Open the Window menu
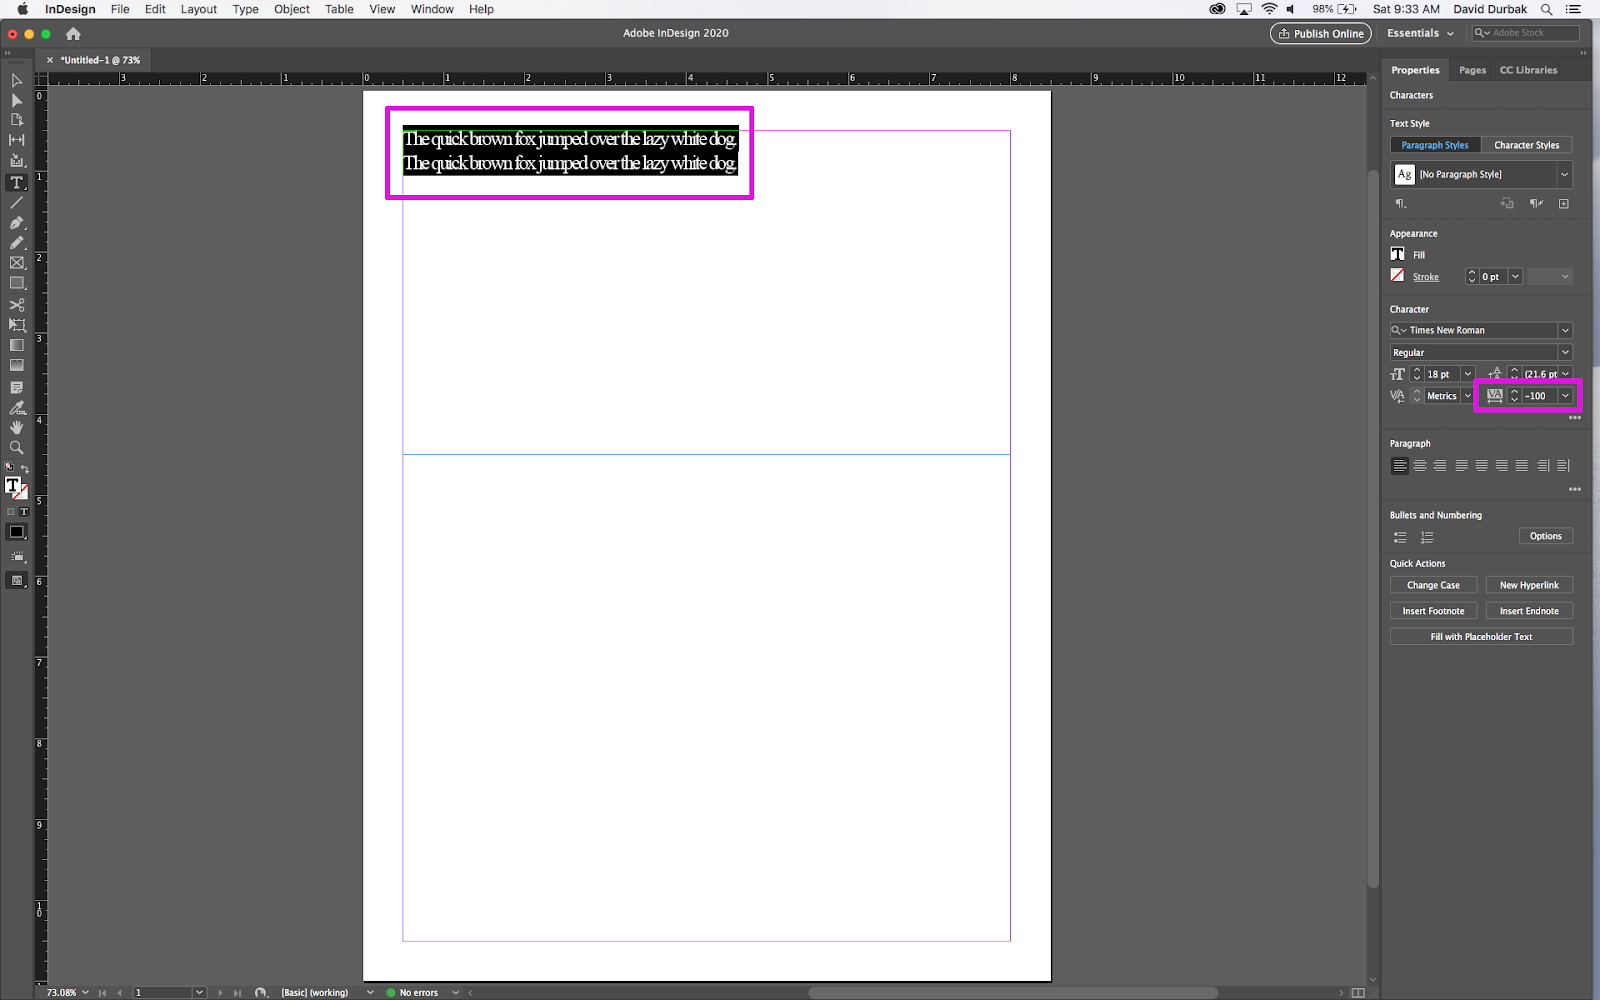The height and width of the screenshot is (1000, 1600). tap(432, 9)
